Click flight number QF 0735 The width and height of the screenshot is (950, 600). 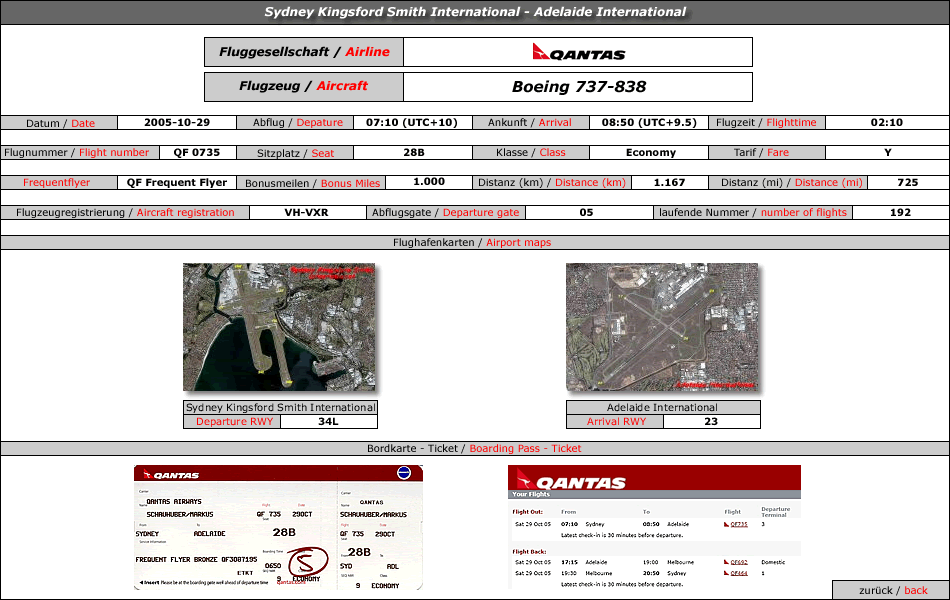196,153
